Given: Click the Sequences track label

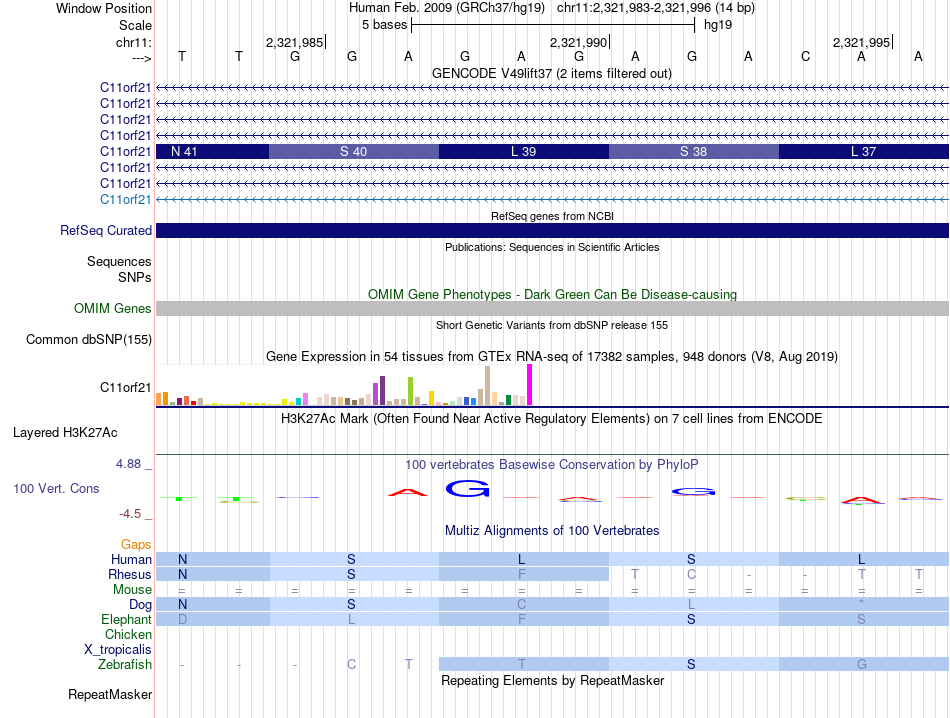Looking at the screenshot, I should 119,261.
